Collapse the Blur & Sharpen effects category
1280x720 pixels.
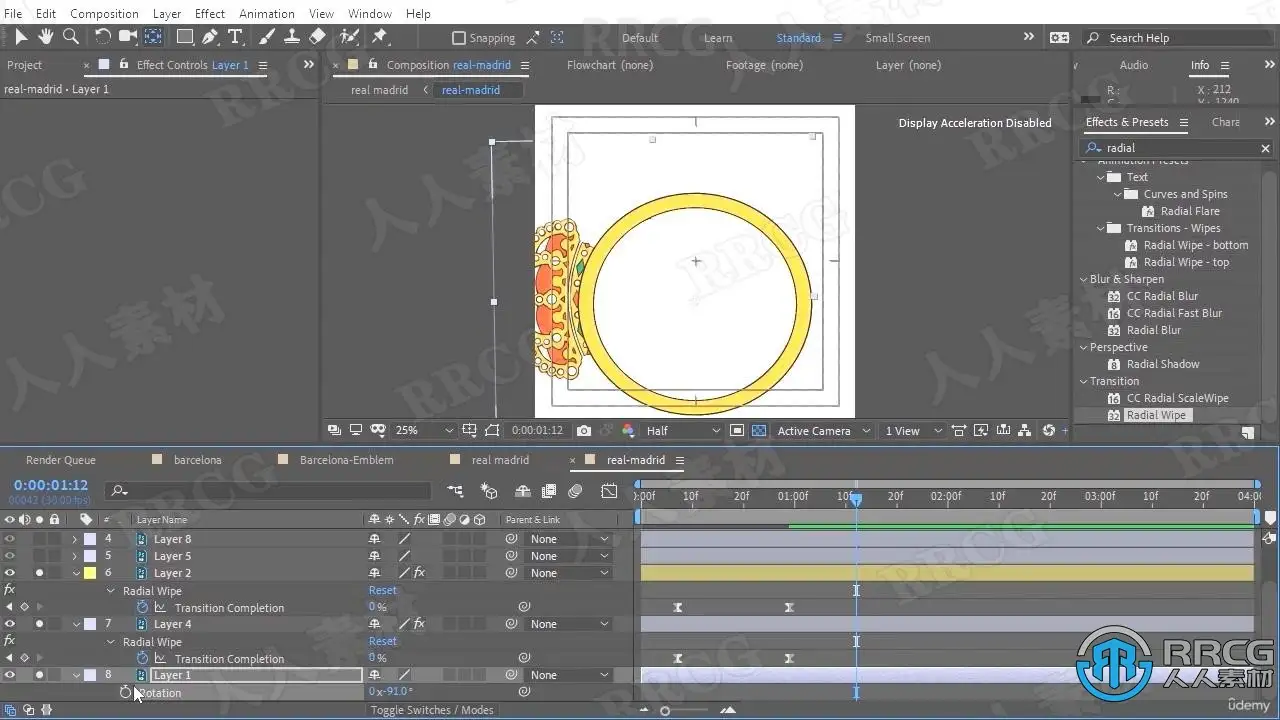click(1083, 279)
